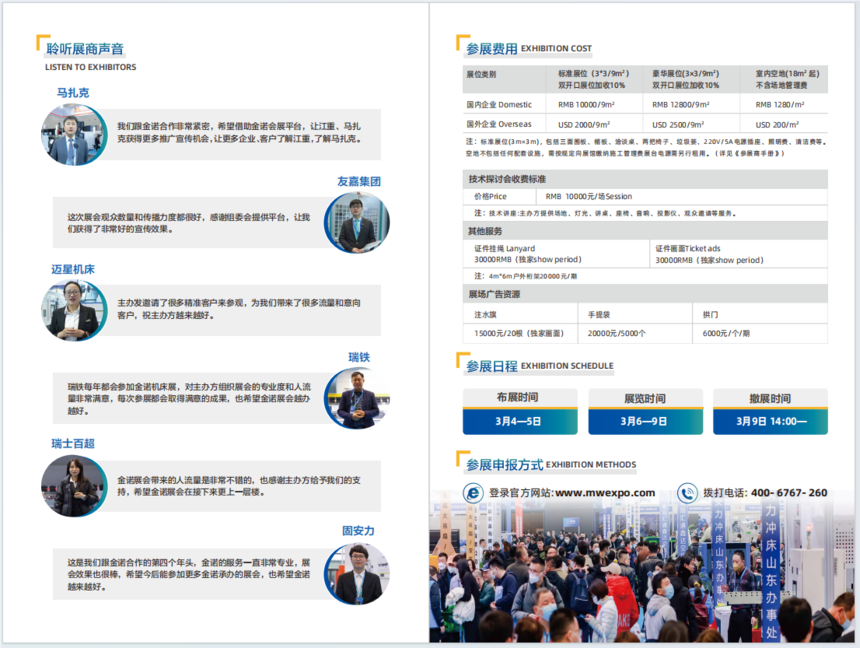Select the 瑞士百超 exhibitor portrait
860x648 pixels.
click(x=74, y=486)
